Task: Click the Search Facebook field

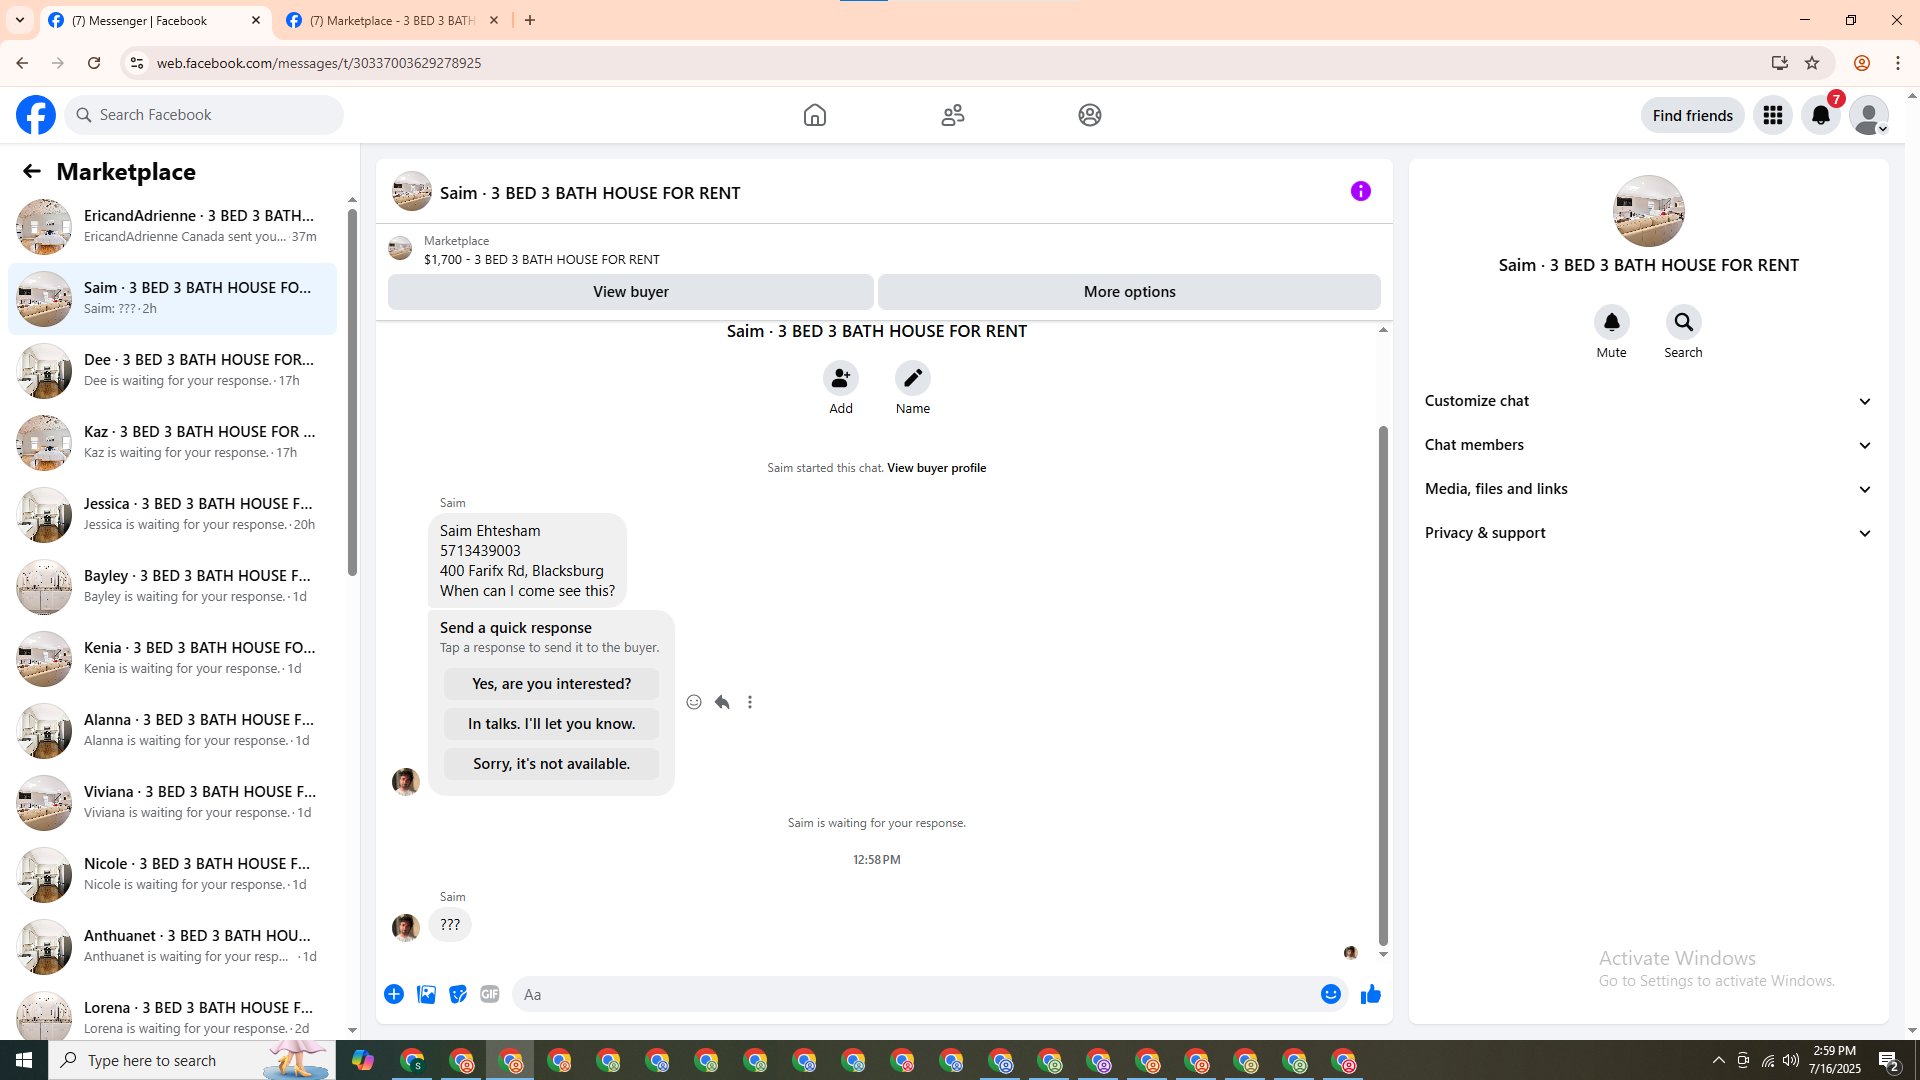Action: pyautogui.click(x=204, y=115)
